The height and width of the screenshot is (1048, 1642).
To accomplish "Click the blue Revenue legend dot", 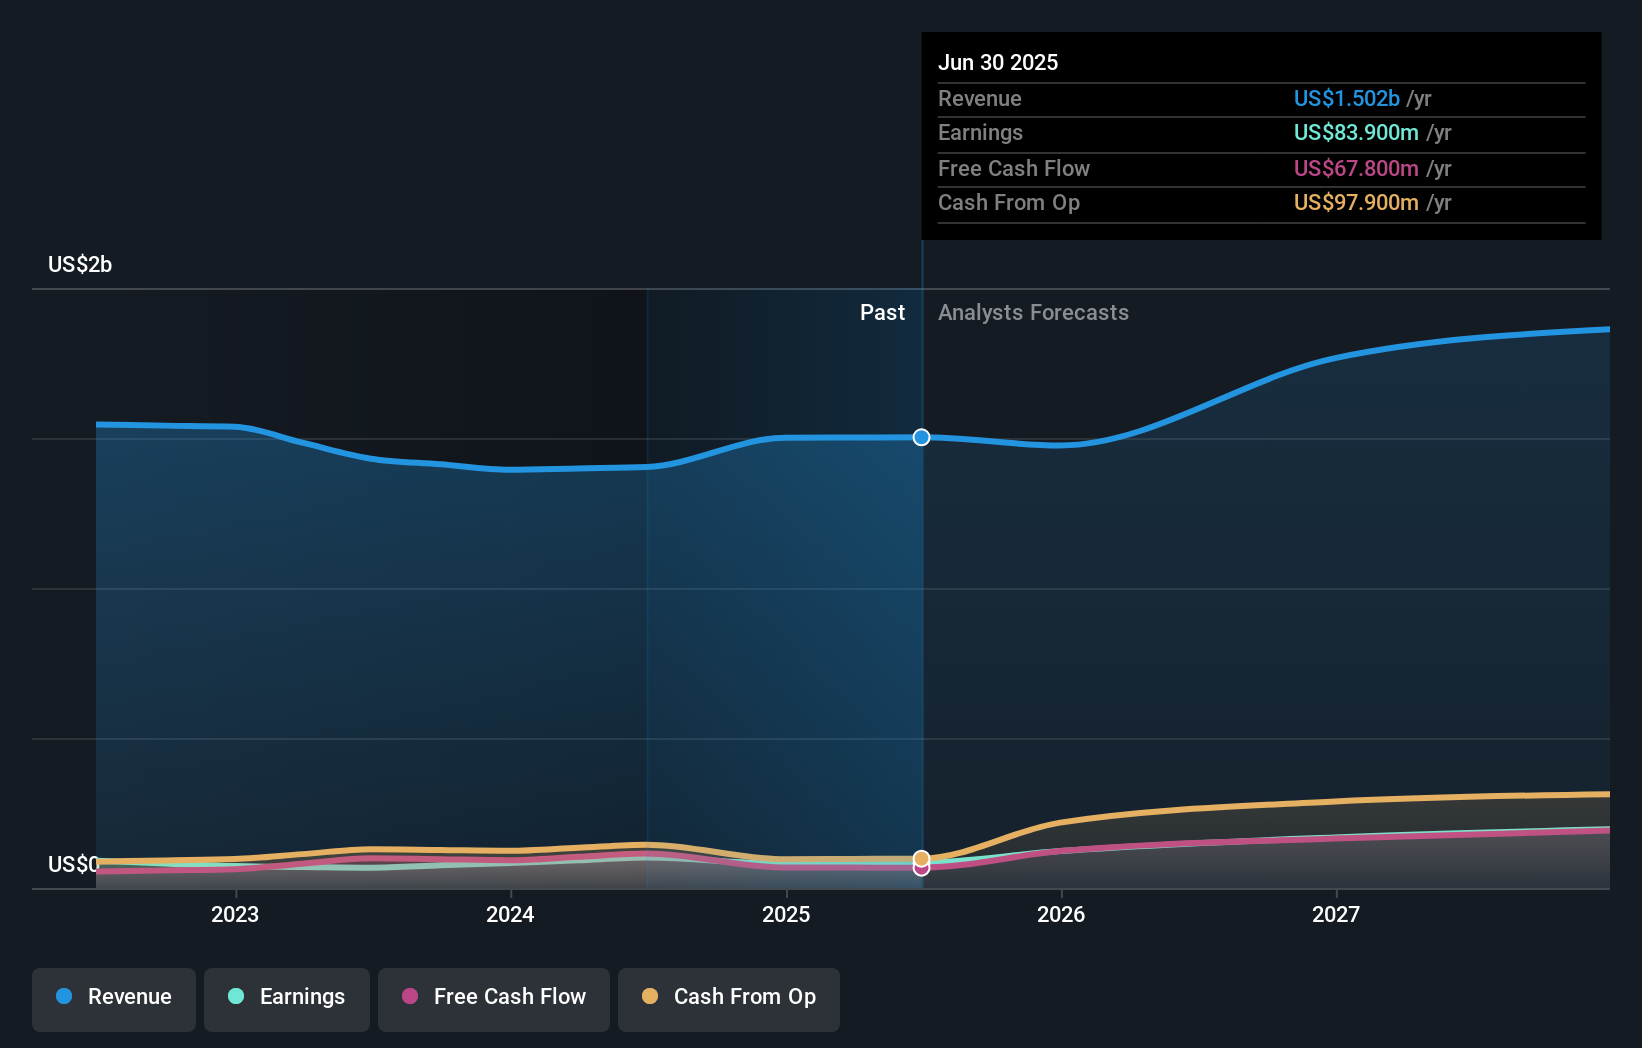I will (64, 997).
